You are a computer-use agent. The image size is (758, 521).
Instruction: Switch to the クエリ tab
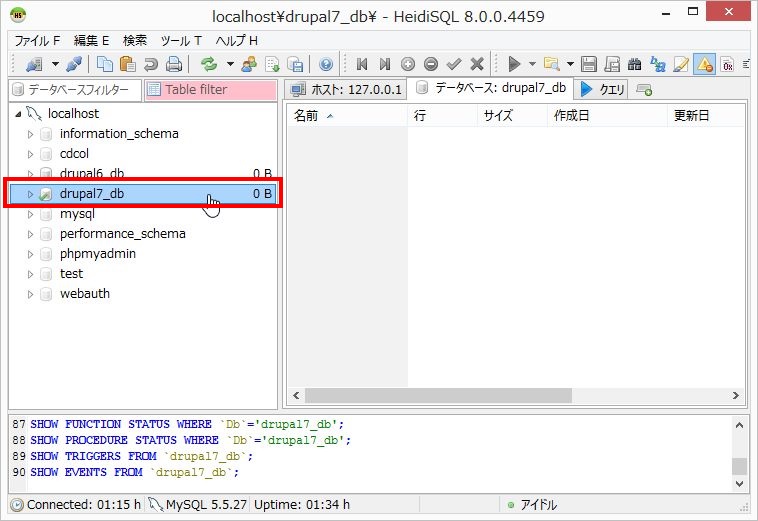coord(602,89)
